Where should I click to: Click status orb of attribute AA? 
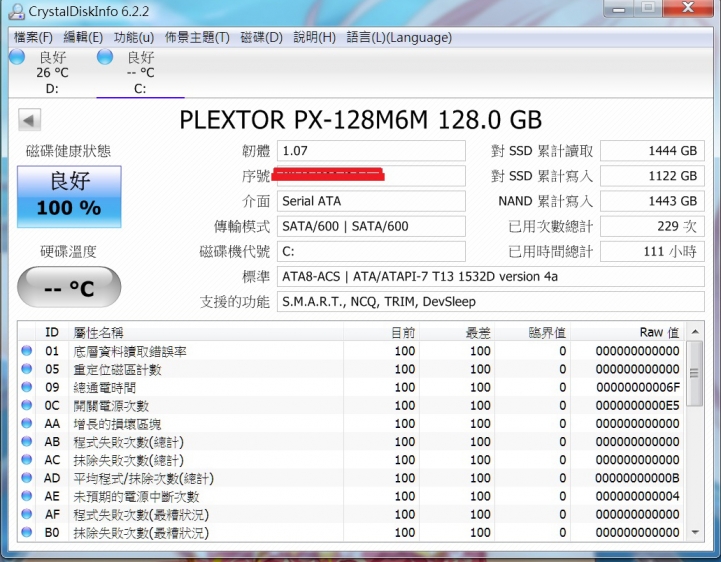(x=27, y=423)
